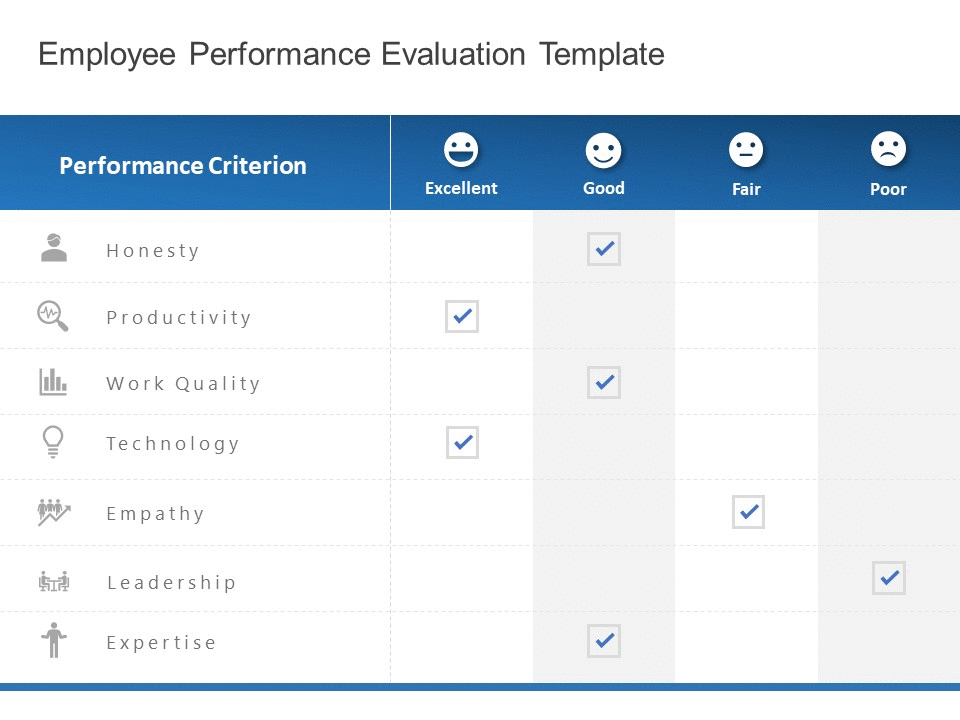Click the Expertise standing person icon

click(x=54, y=640)
